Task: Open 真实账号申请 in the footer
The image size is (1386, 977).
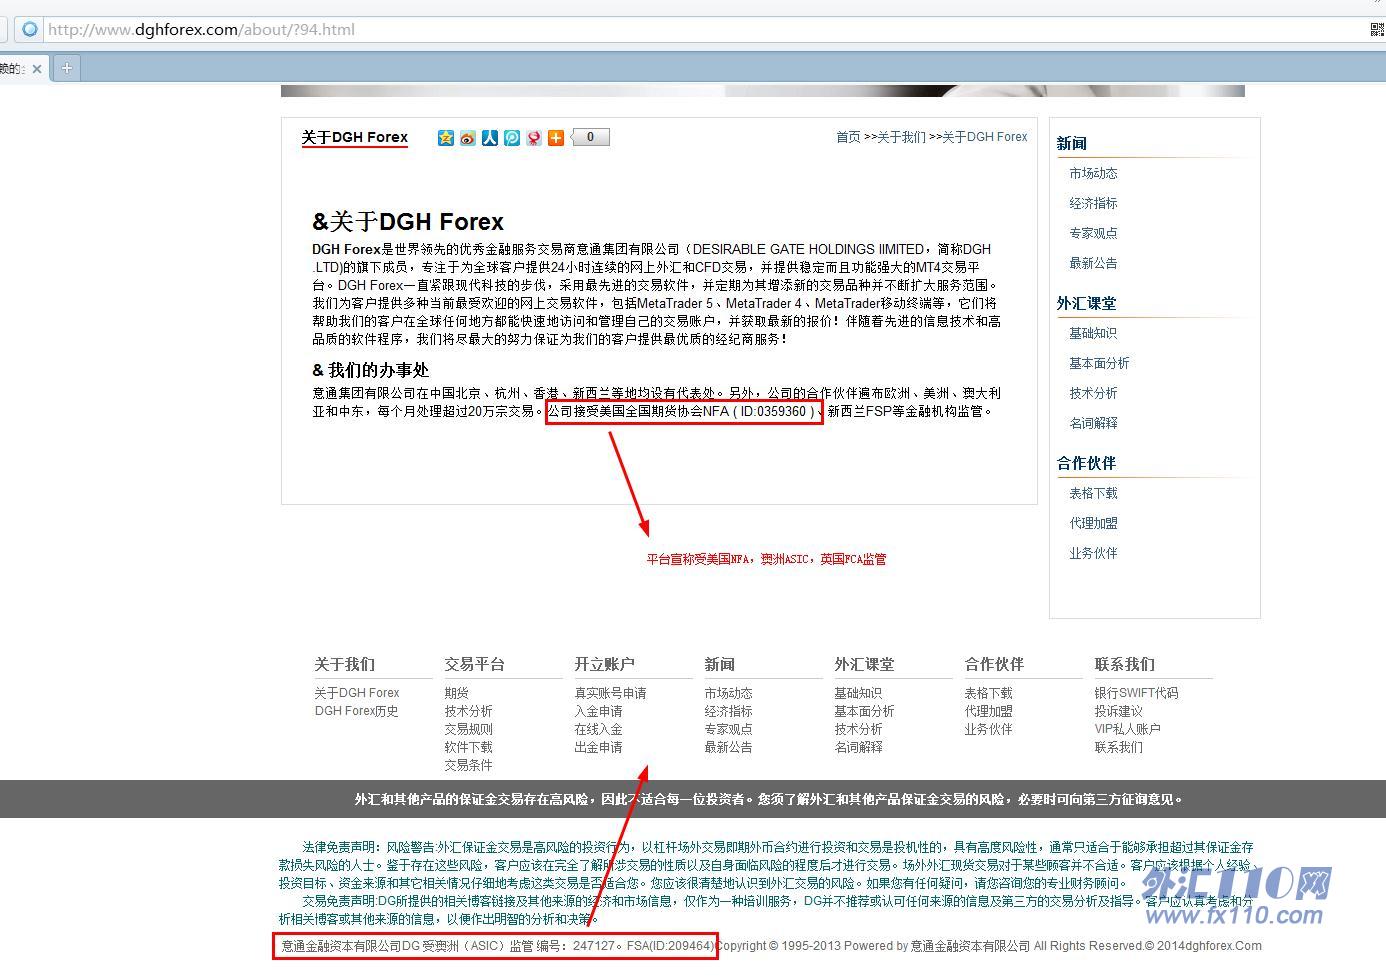Action: coord(611,693)
